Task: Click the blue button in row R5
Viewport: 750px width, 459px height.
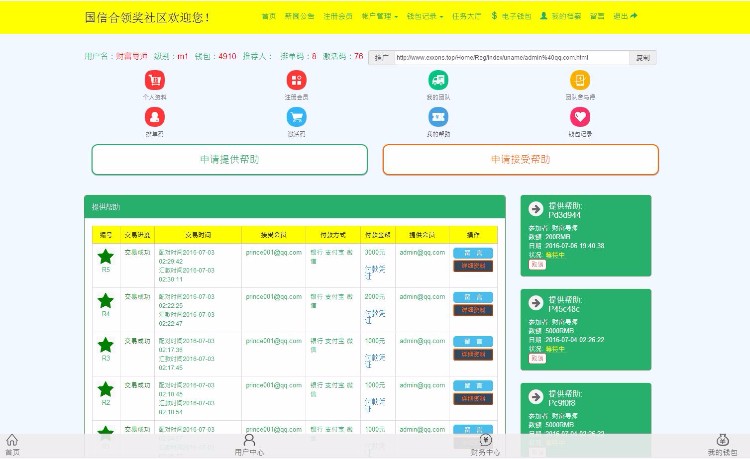Action: pos(473,253)
